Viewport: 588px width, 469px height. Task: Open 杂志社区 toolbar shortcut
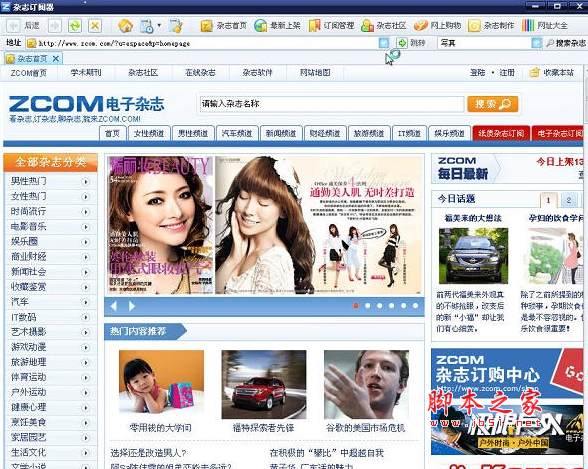pyautogui.click(x=384, y=25)
